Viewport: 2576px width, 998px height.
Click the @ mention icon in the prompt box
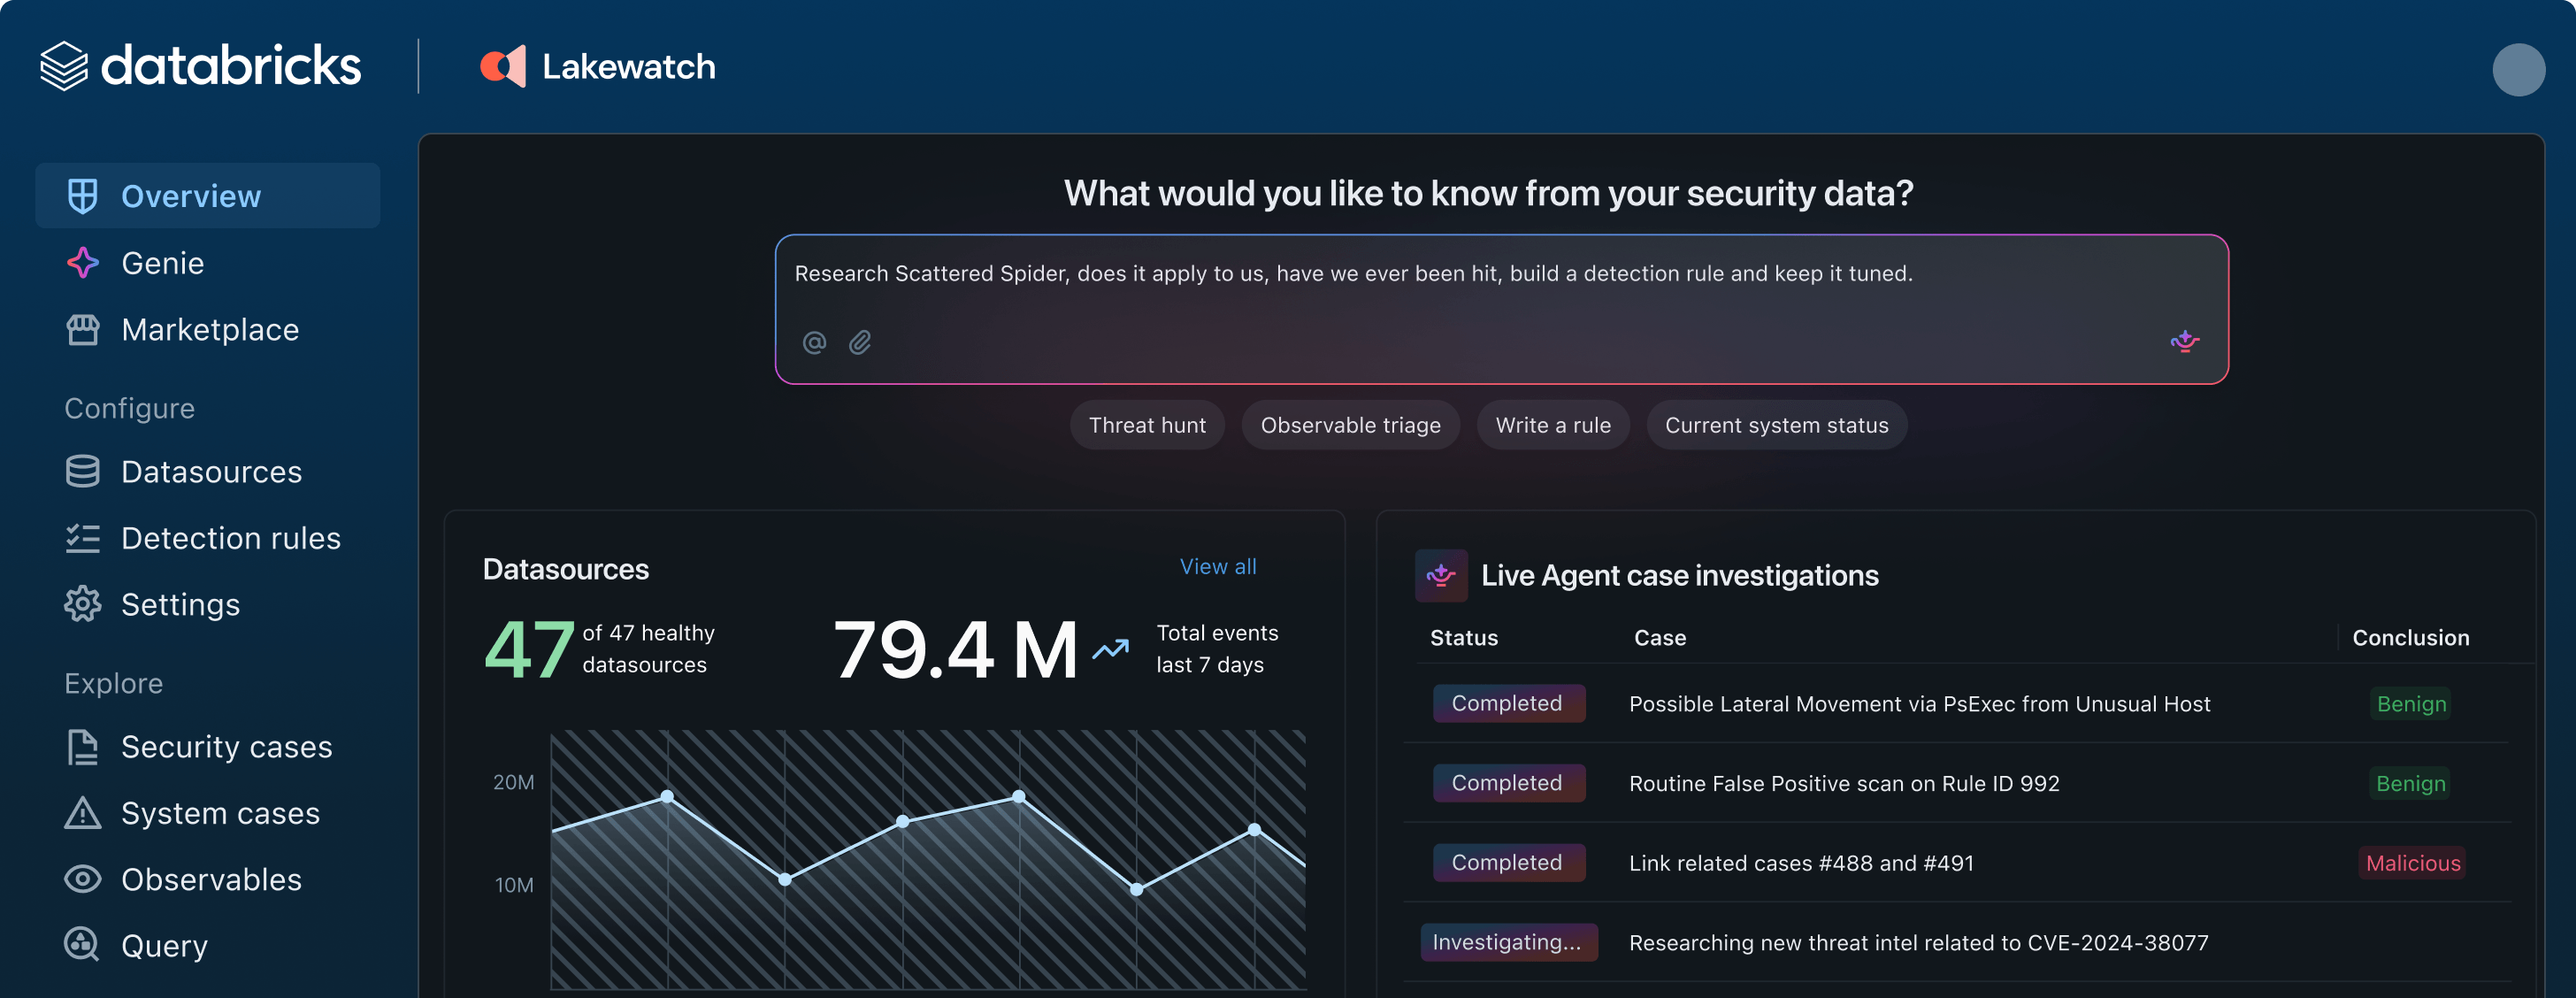[815, 342]
